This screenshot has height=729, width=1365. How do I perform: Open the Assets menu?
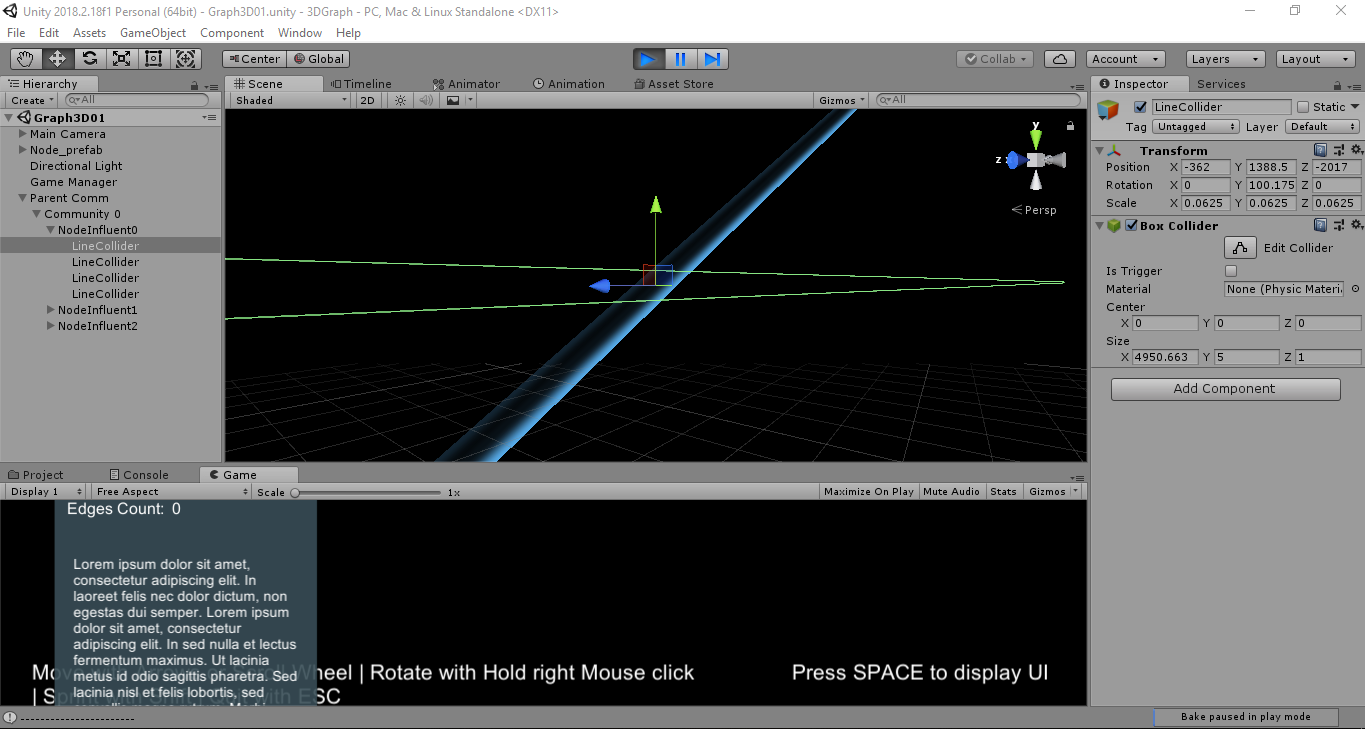[89, 33]
